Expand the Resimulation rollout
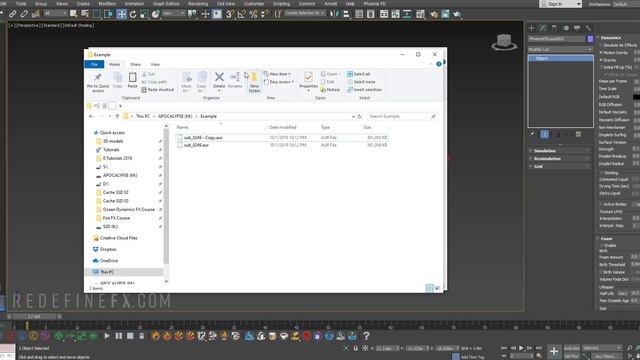This screenshot has height=360, width=640. [560, 158]
